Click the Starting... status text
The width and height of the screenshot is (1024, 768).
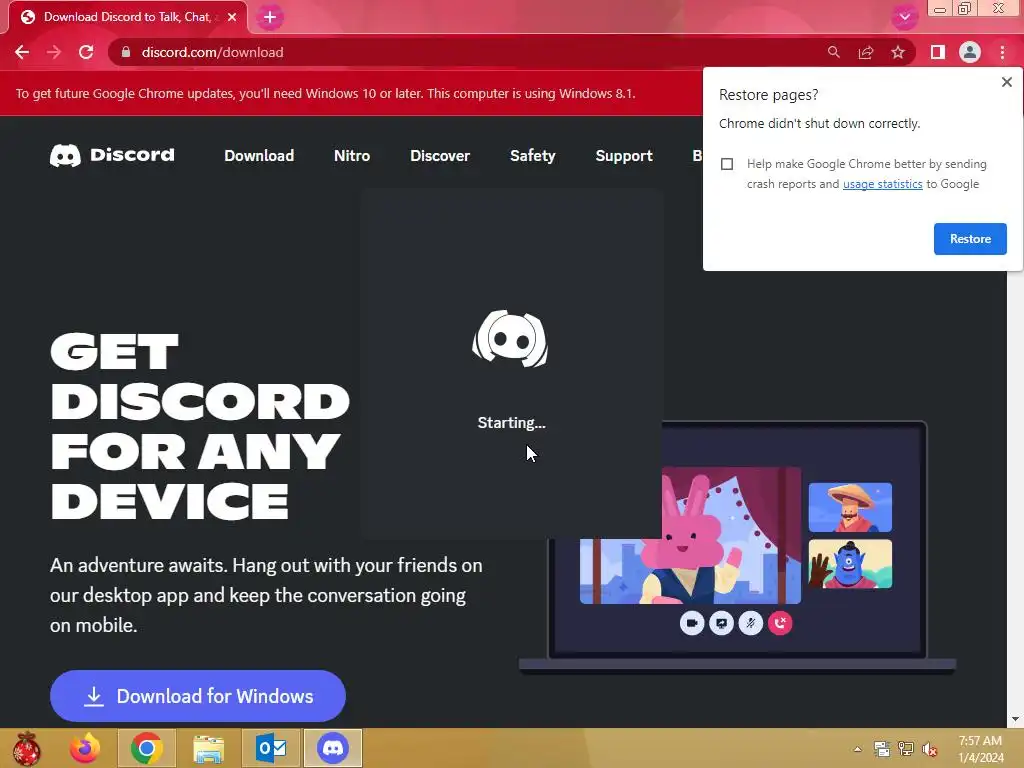[511, 423]
